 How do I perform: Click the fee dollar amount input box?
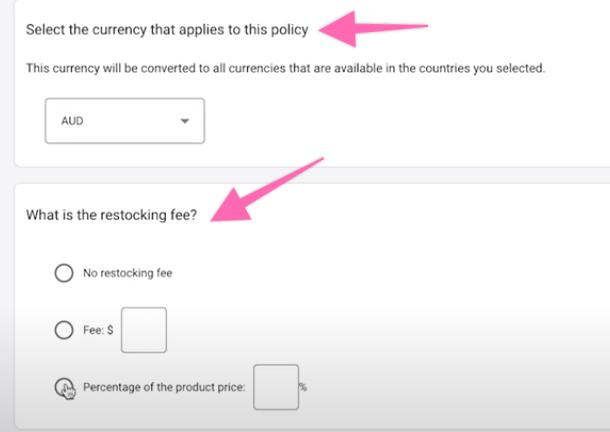click(x=144, y=330)
